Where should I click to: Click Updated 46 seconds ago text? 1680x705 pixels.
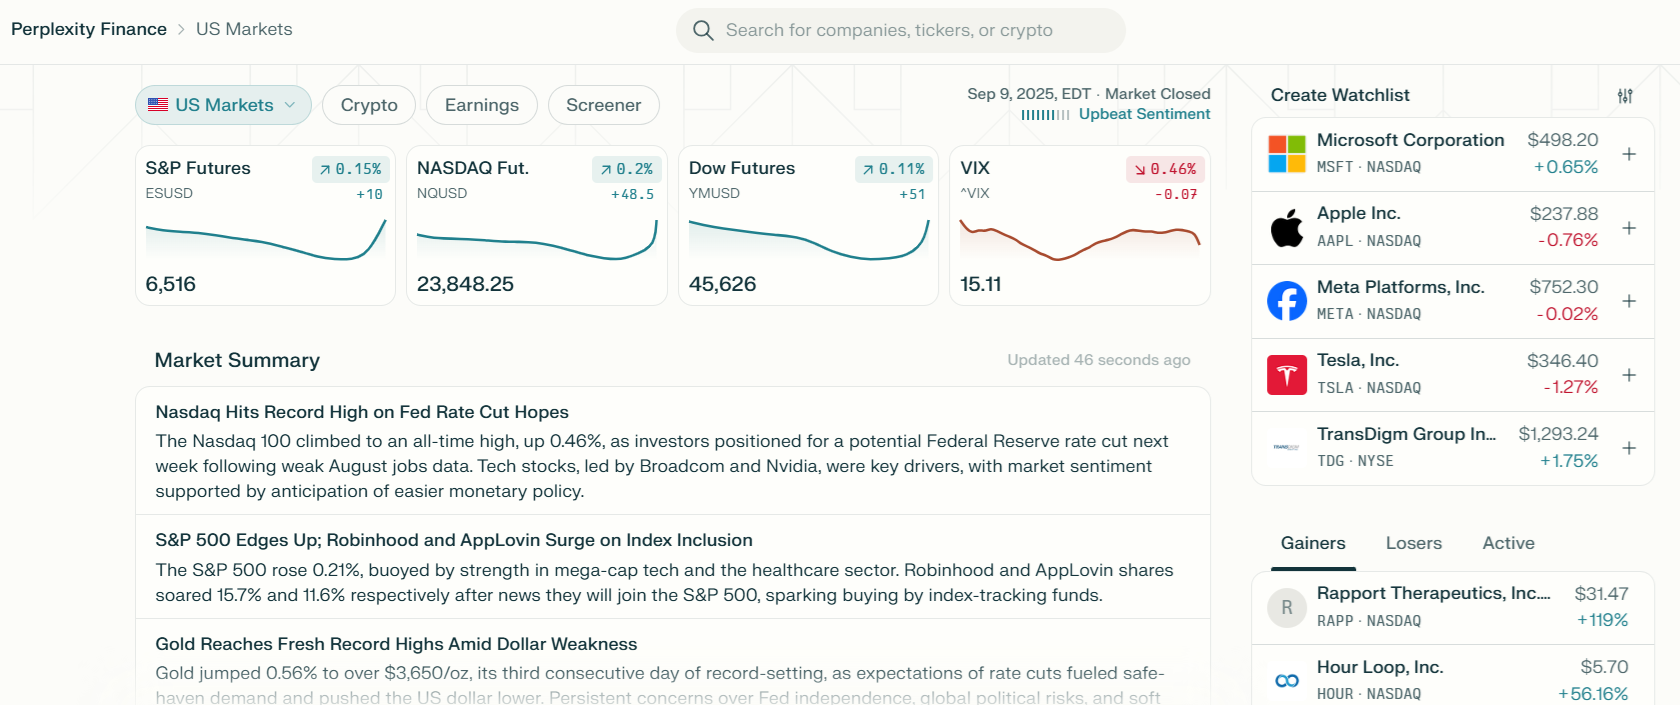point(1099,360)
